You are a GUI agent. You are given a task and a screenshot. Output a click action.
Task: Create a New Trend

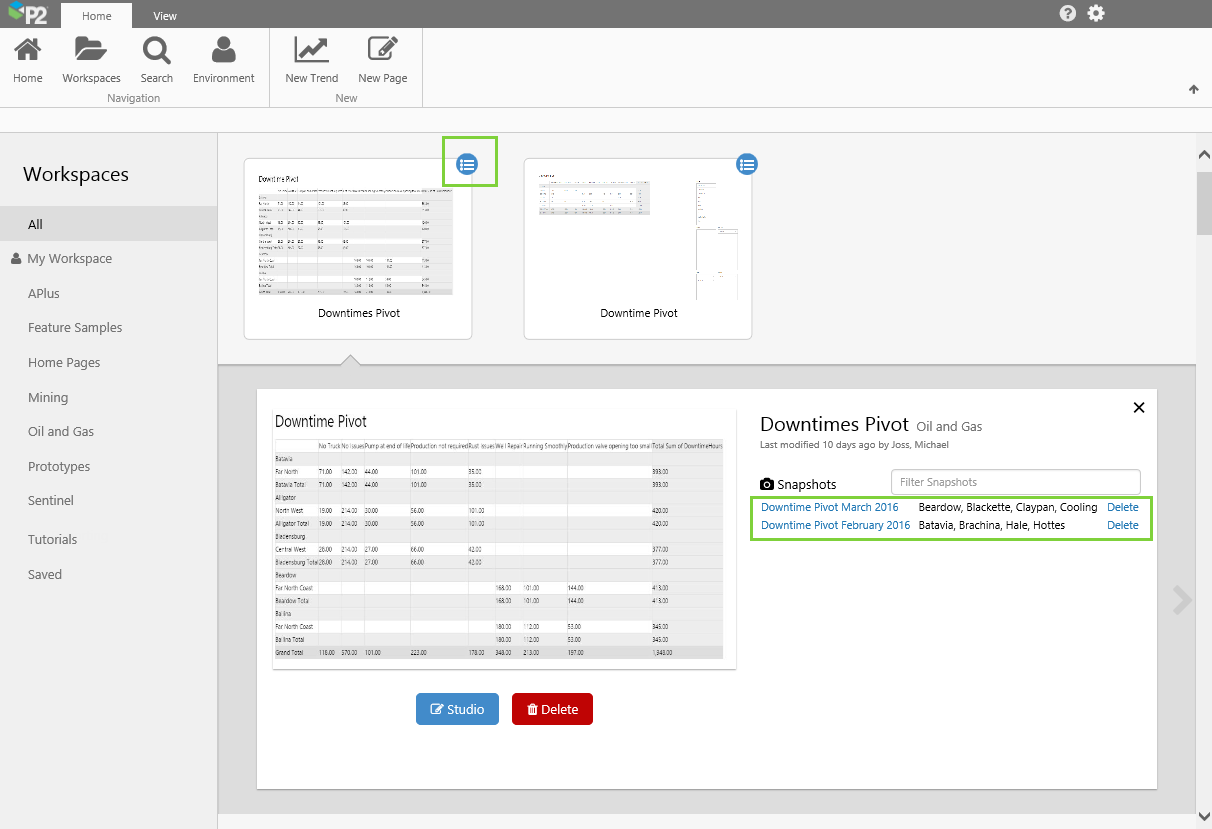(311, 51)
